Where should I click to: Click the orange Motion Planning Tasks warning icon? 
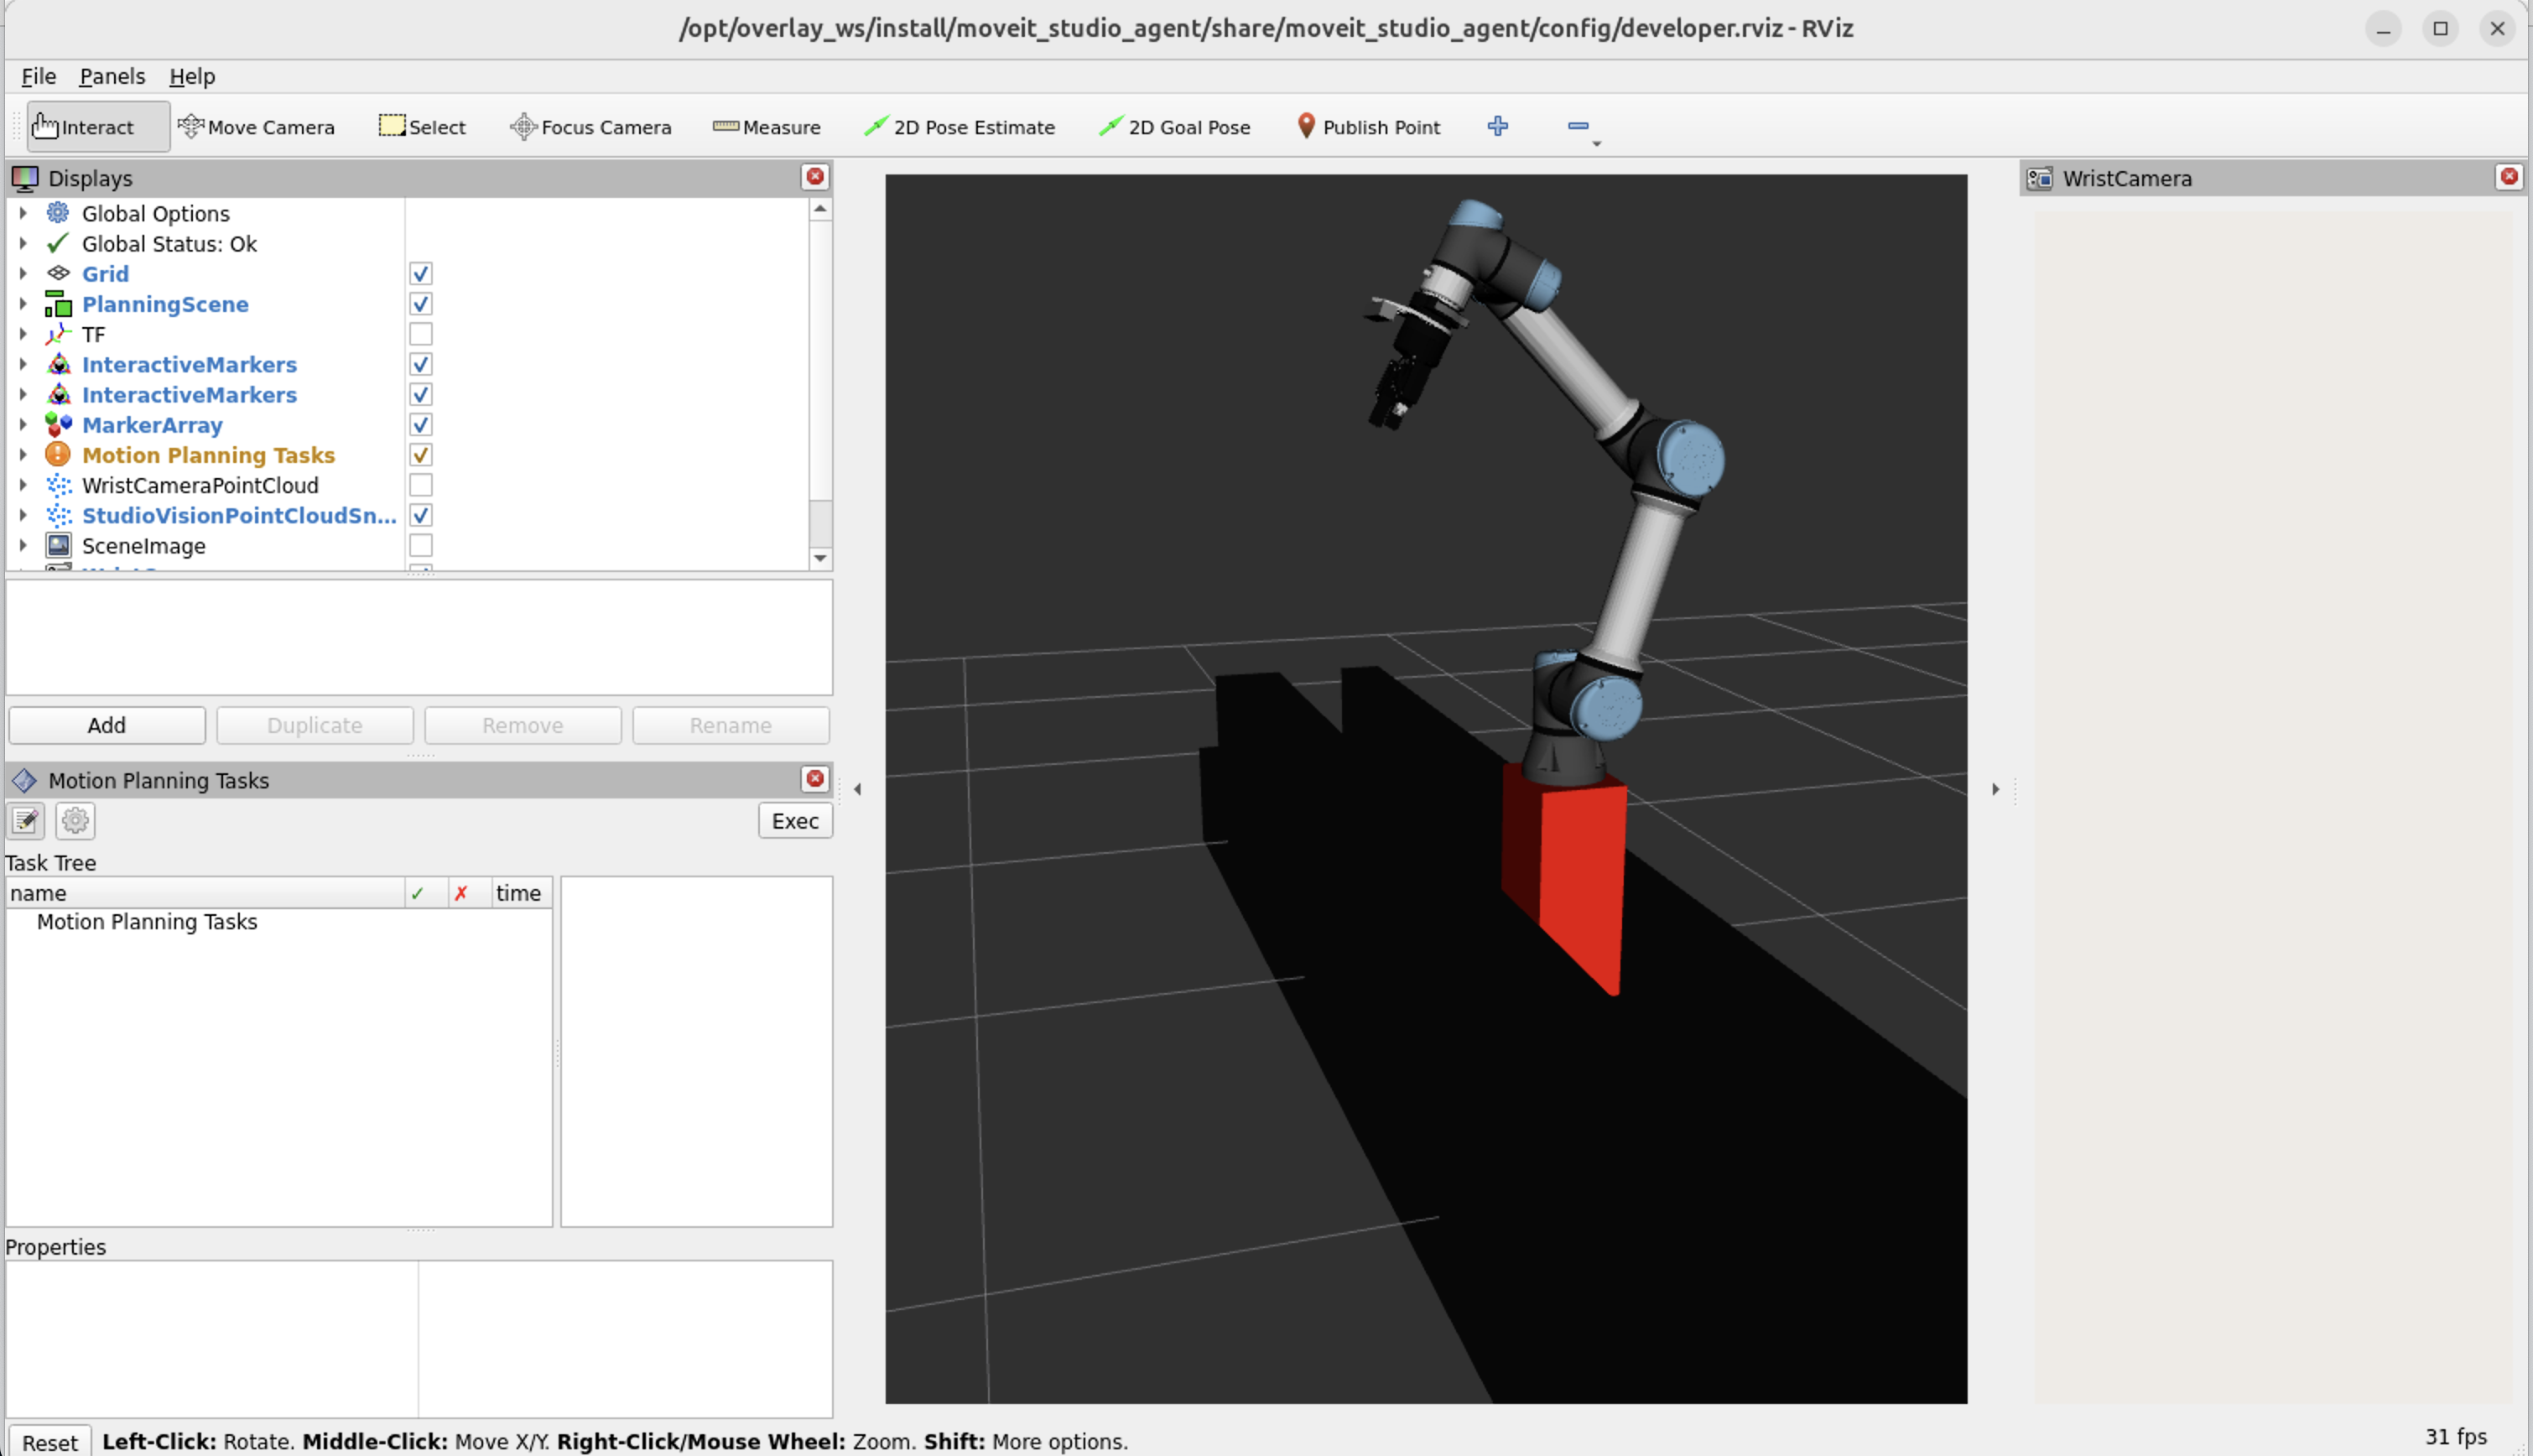(59, 455)
